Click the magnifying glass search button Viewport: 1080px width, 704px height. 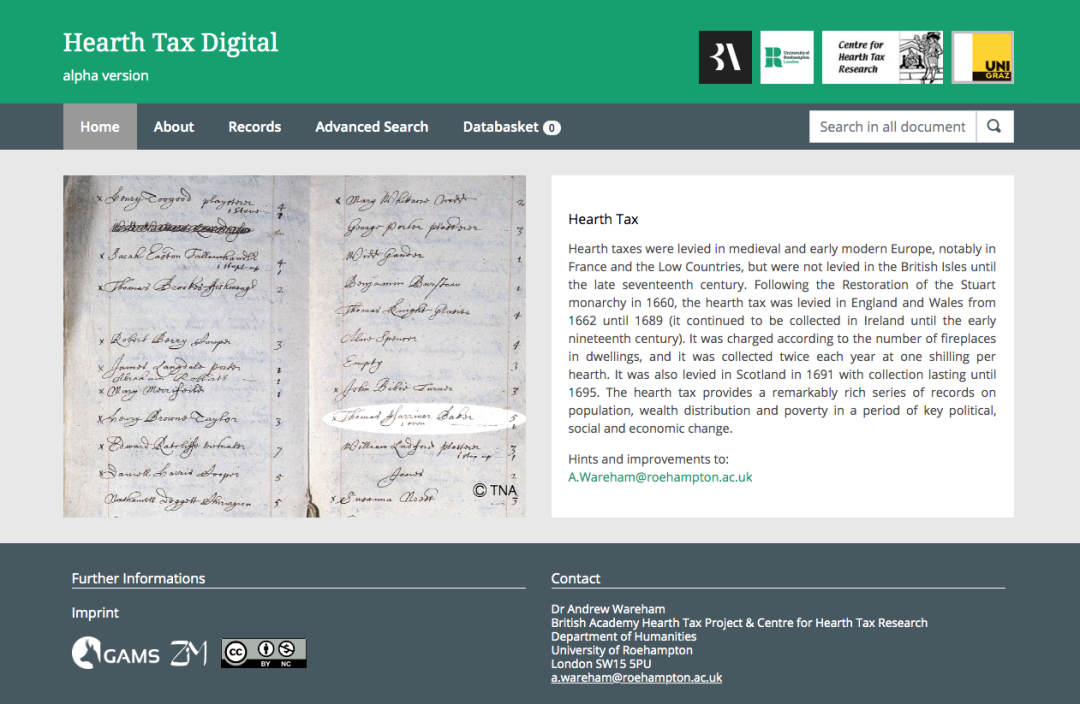994,127
